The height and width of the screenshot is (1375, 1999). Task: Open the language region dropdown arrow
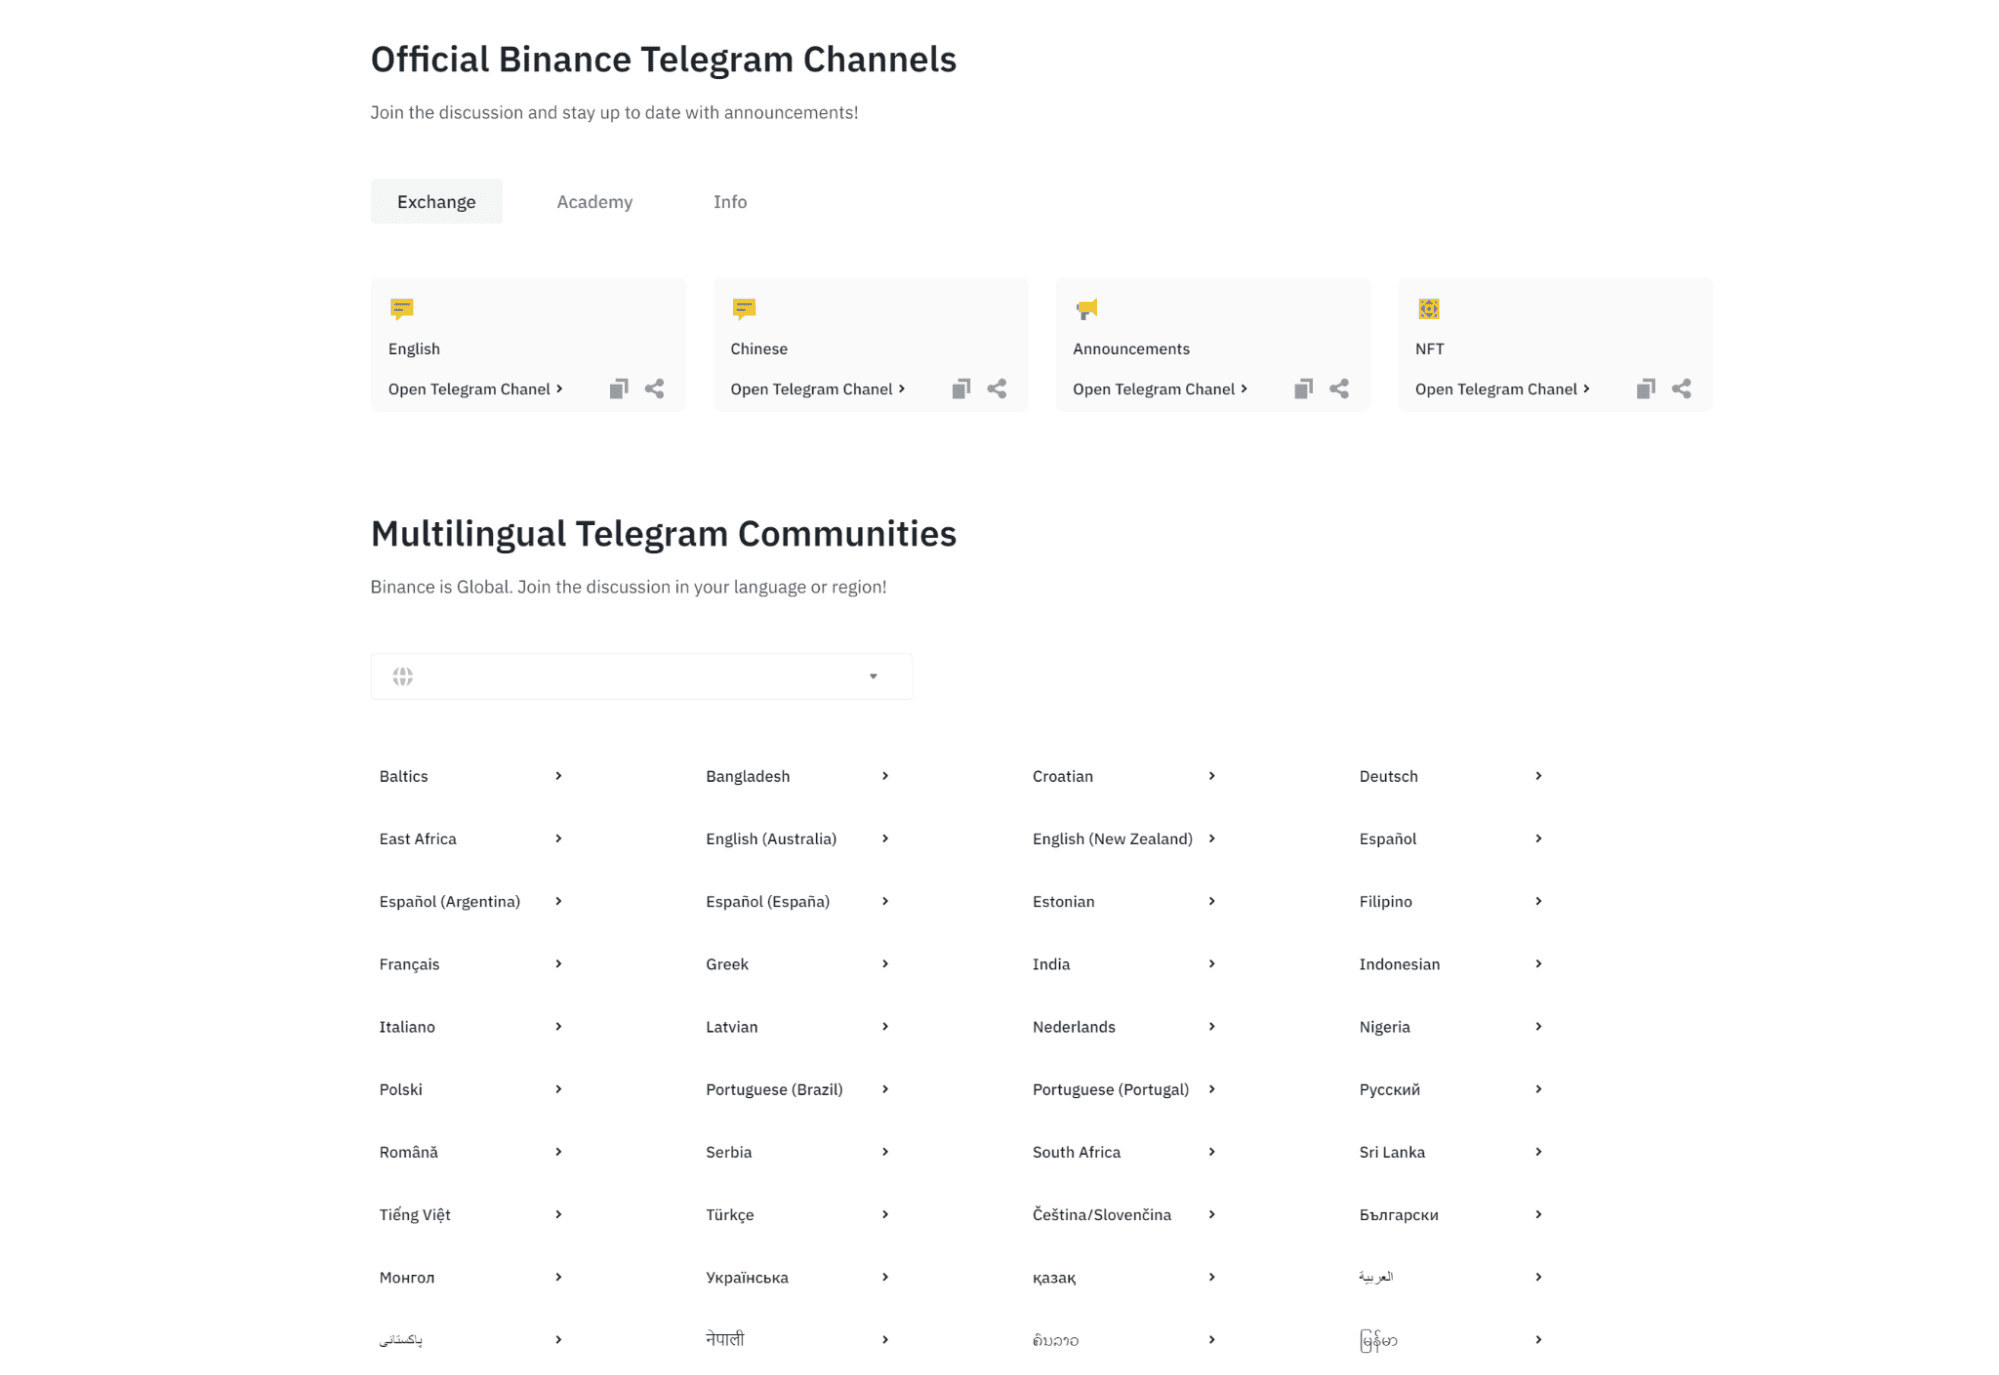point(873,676)
